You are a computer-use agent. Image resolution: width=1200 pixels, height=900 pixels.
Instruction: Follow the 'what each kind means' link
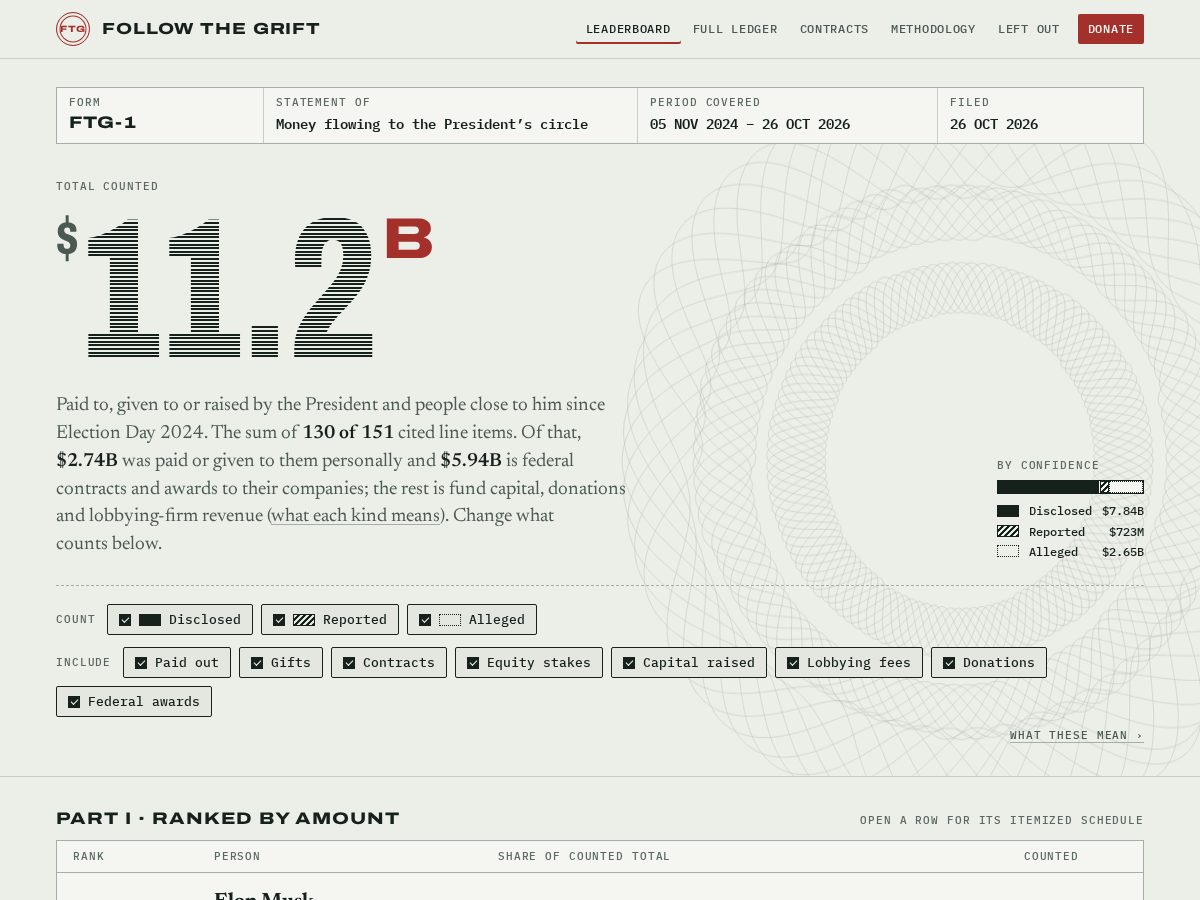(356, 516)
